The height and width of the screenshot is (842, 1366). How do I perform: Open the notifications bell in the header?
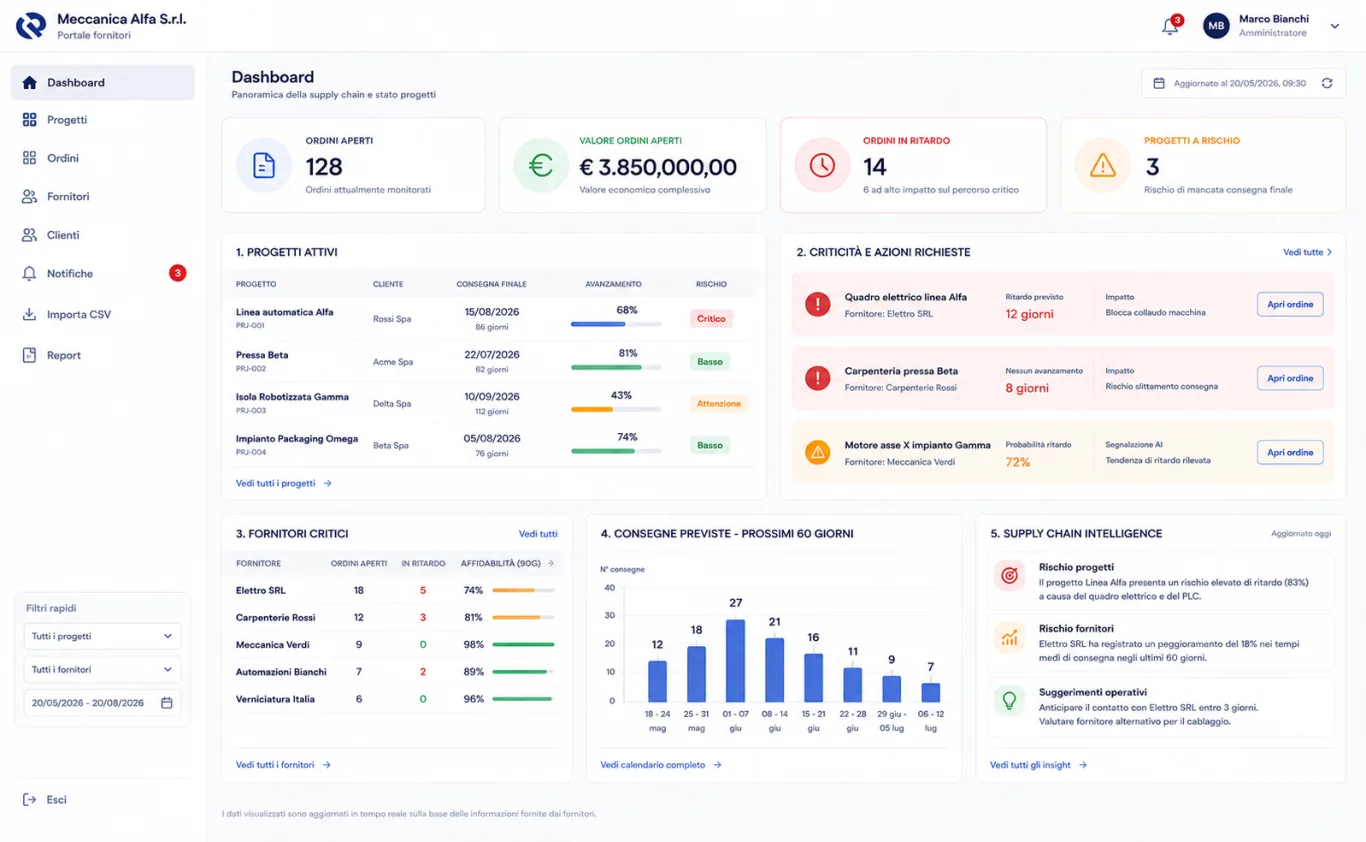coord(1170,27)
